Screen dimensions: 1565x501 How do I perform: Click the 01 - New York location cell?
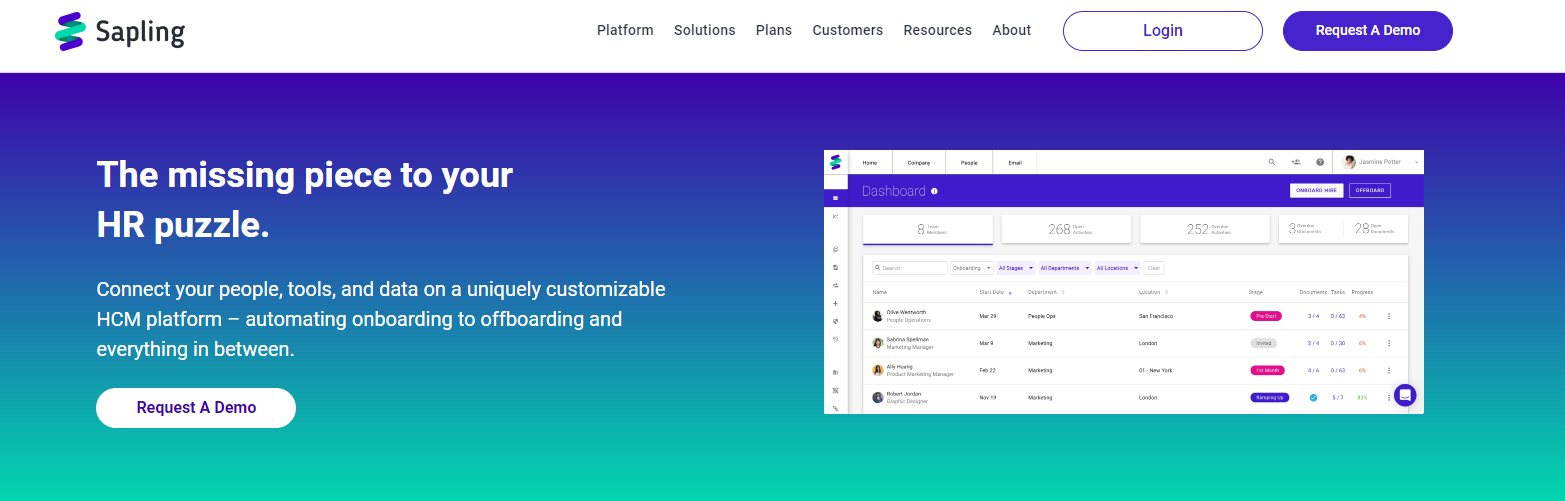pos(1155,370)
